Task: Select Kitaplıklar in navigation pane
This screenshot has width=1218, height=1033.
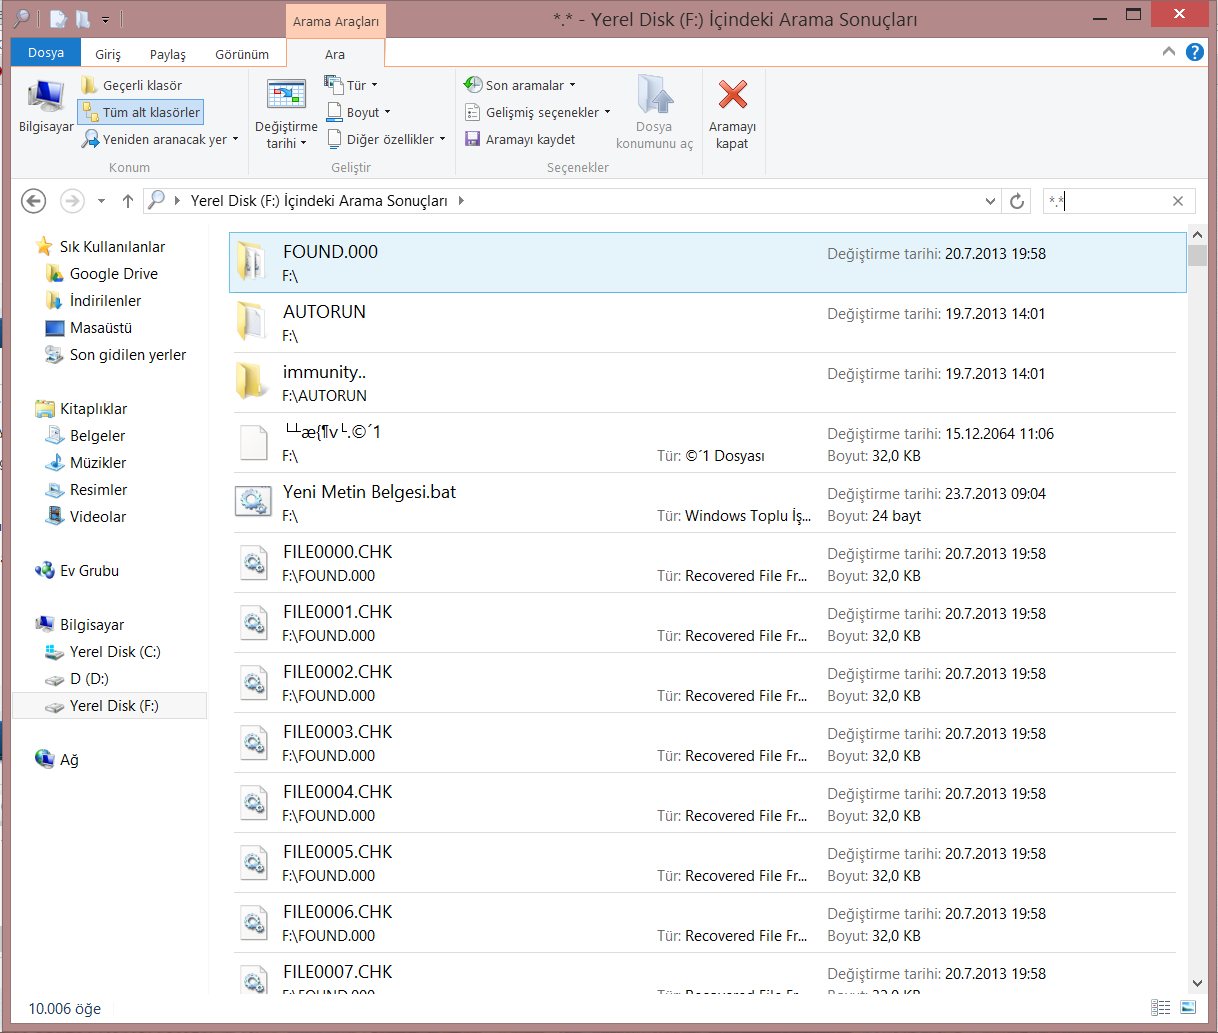Action: coord(93,408)
